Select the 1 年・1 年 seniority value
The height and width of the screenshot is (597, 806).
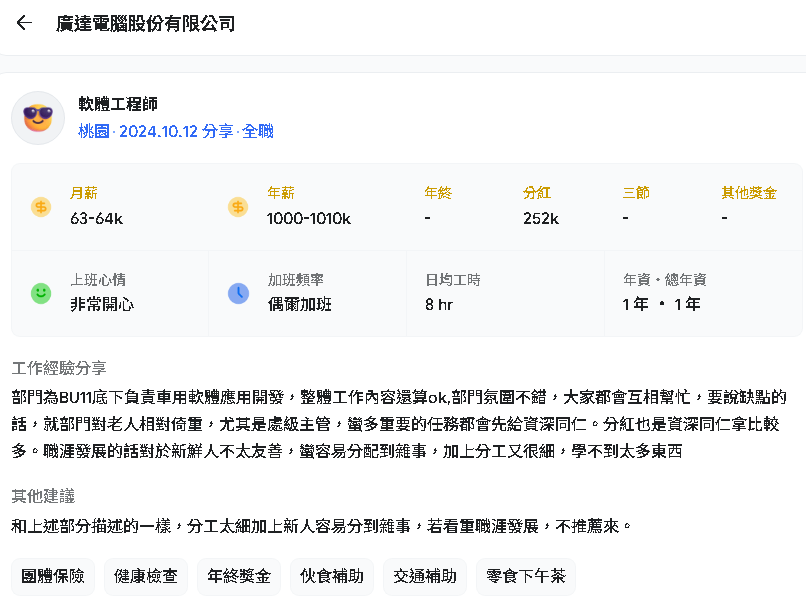661,304
